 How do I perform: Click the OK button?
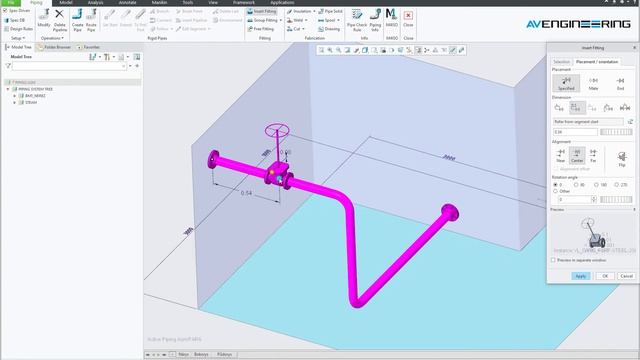[605, 276]
